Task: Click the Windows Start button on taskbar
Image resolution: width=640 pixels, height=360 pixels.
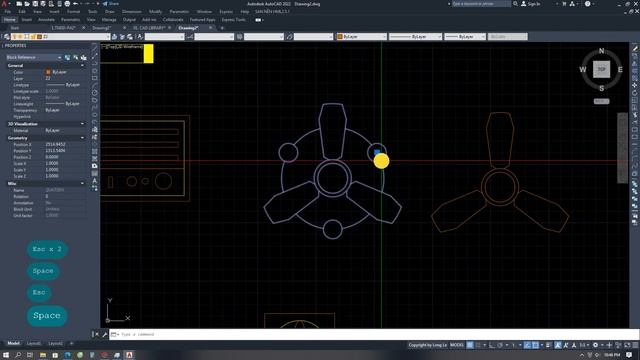Action: tap(6, 355)
